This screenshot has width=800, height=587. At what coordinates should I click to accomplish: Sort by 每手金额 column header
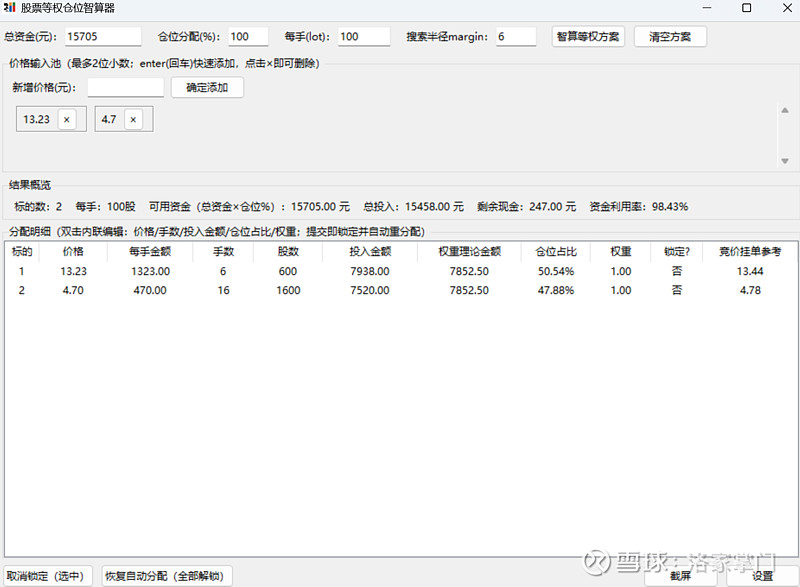coord(150,251)
